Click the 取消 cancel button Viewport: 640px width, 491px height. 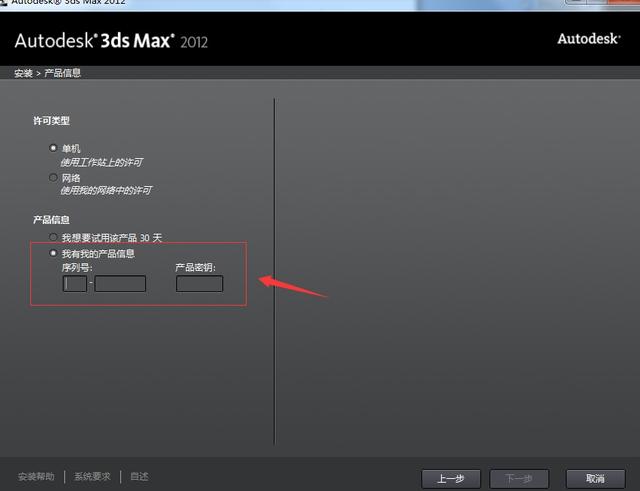pos(596,479)
